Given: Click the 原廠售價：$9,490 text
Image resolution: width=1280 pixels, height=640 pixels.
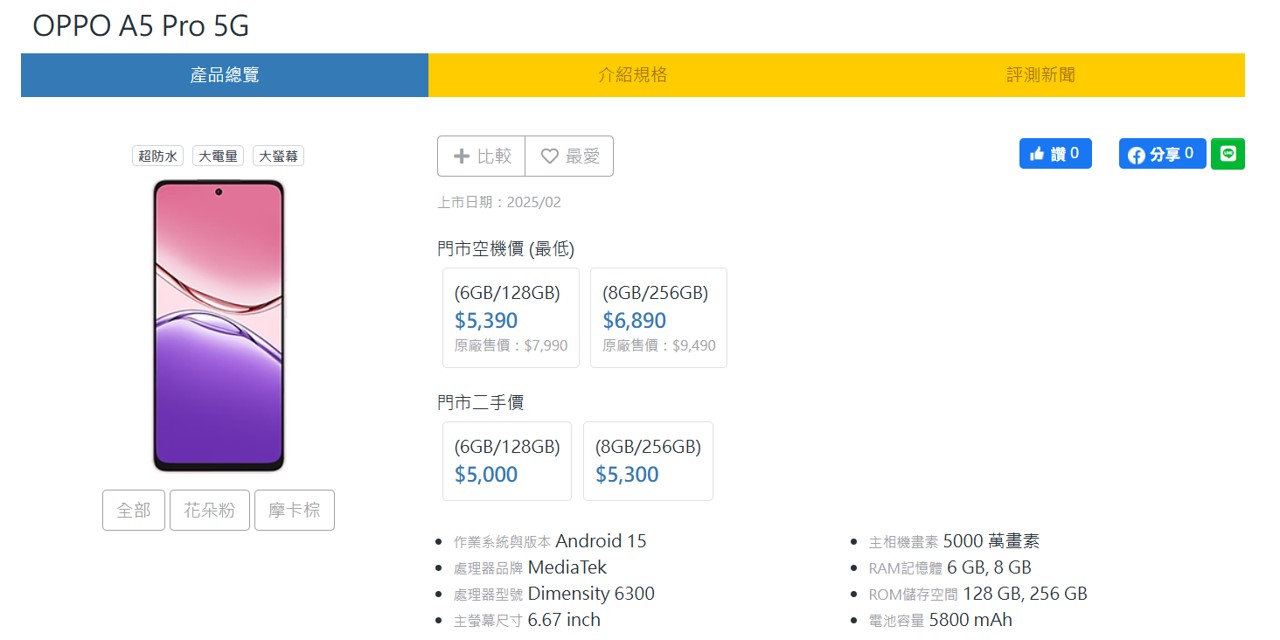Looking at the screenshot, I should tap(659, 346).
